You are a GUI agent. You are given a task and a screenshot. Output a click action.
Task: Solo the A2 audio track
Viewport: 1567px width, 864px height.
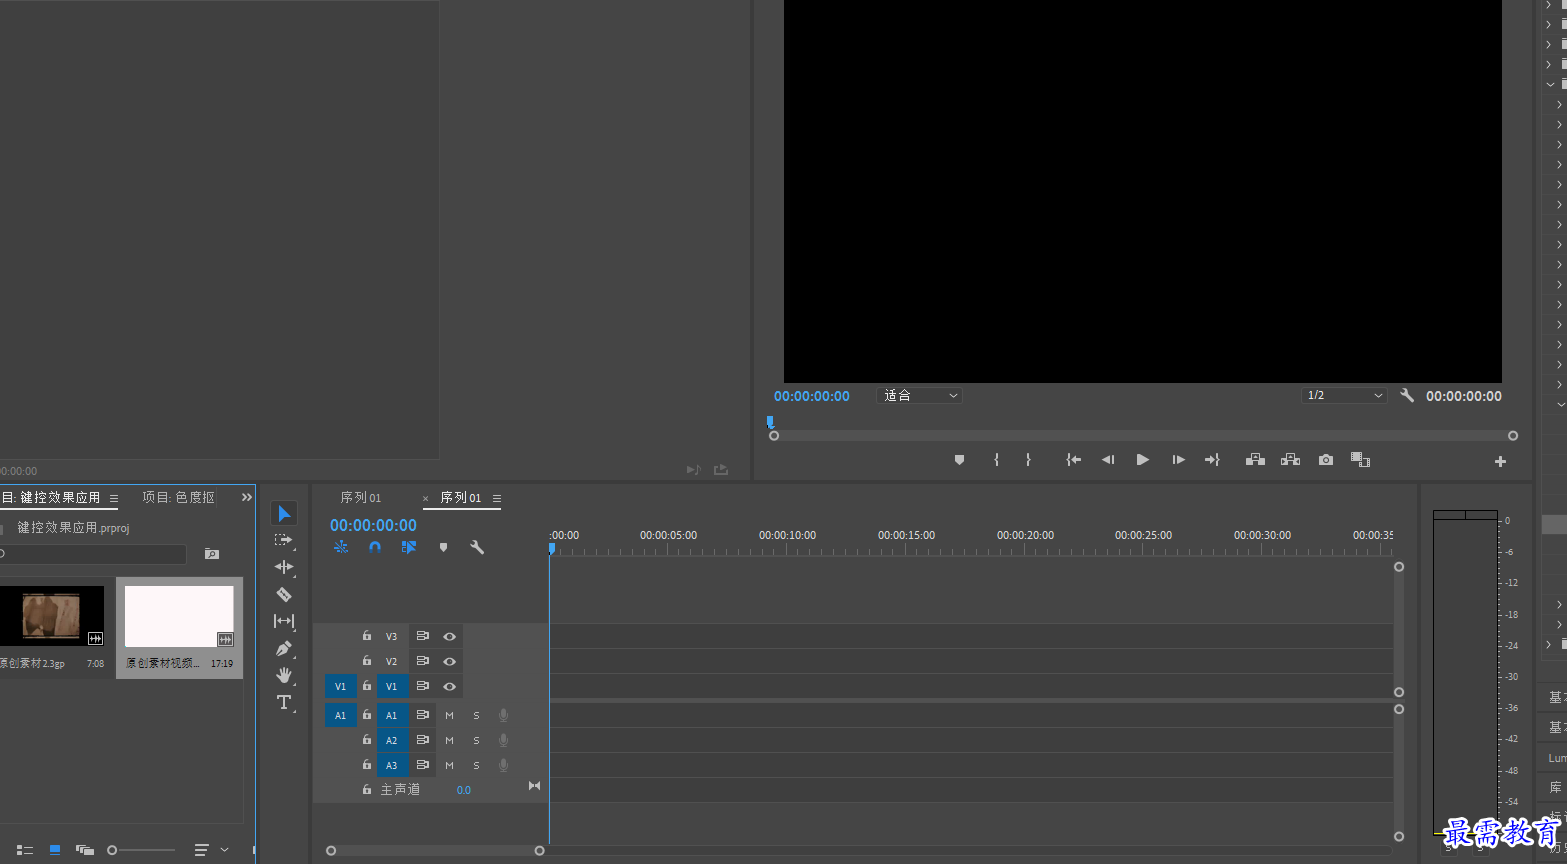point(476,740)
